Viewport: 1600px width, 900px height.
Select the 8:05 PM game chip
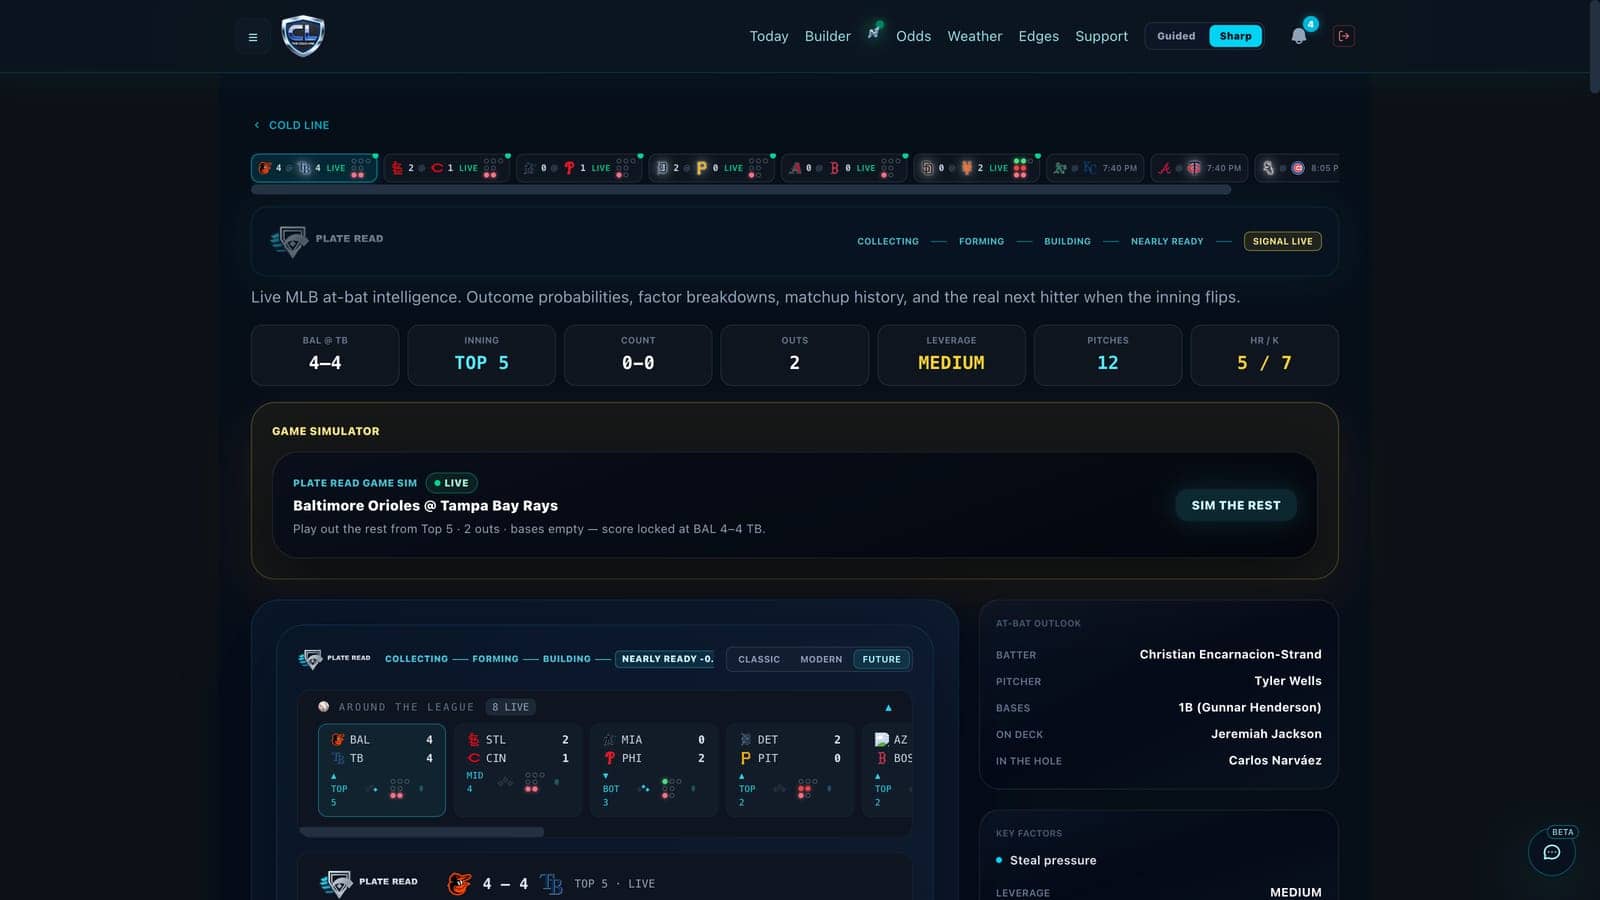click(x=1297, y=168)
